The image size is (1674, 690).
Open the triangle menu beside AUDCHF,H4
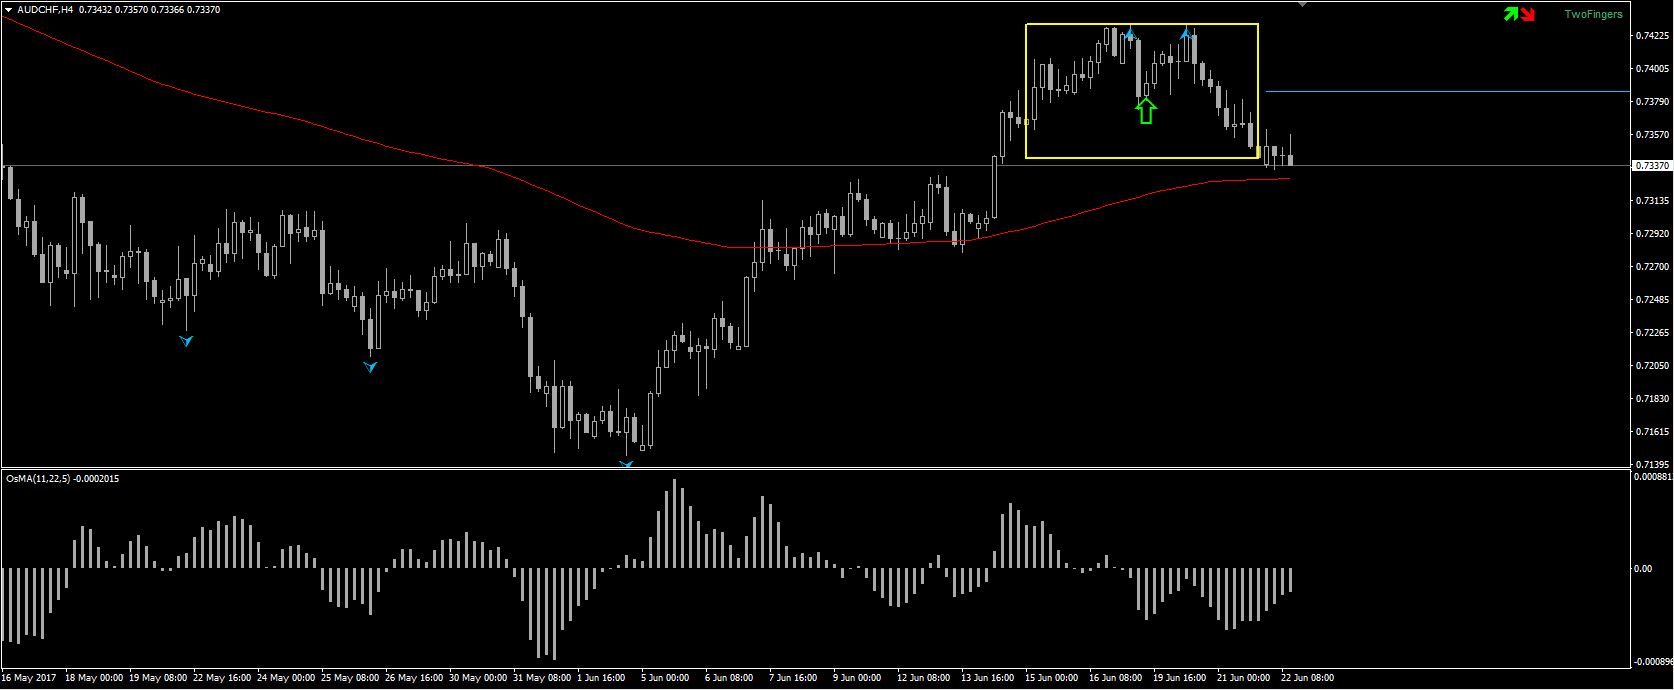9,9
